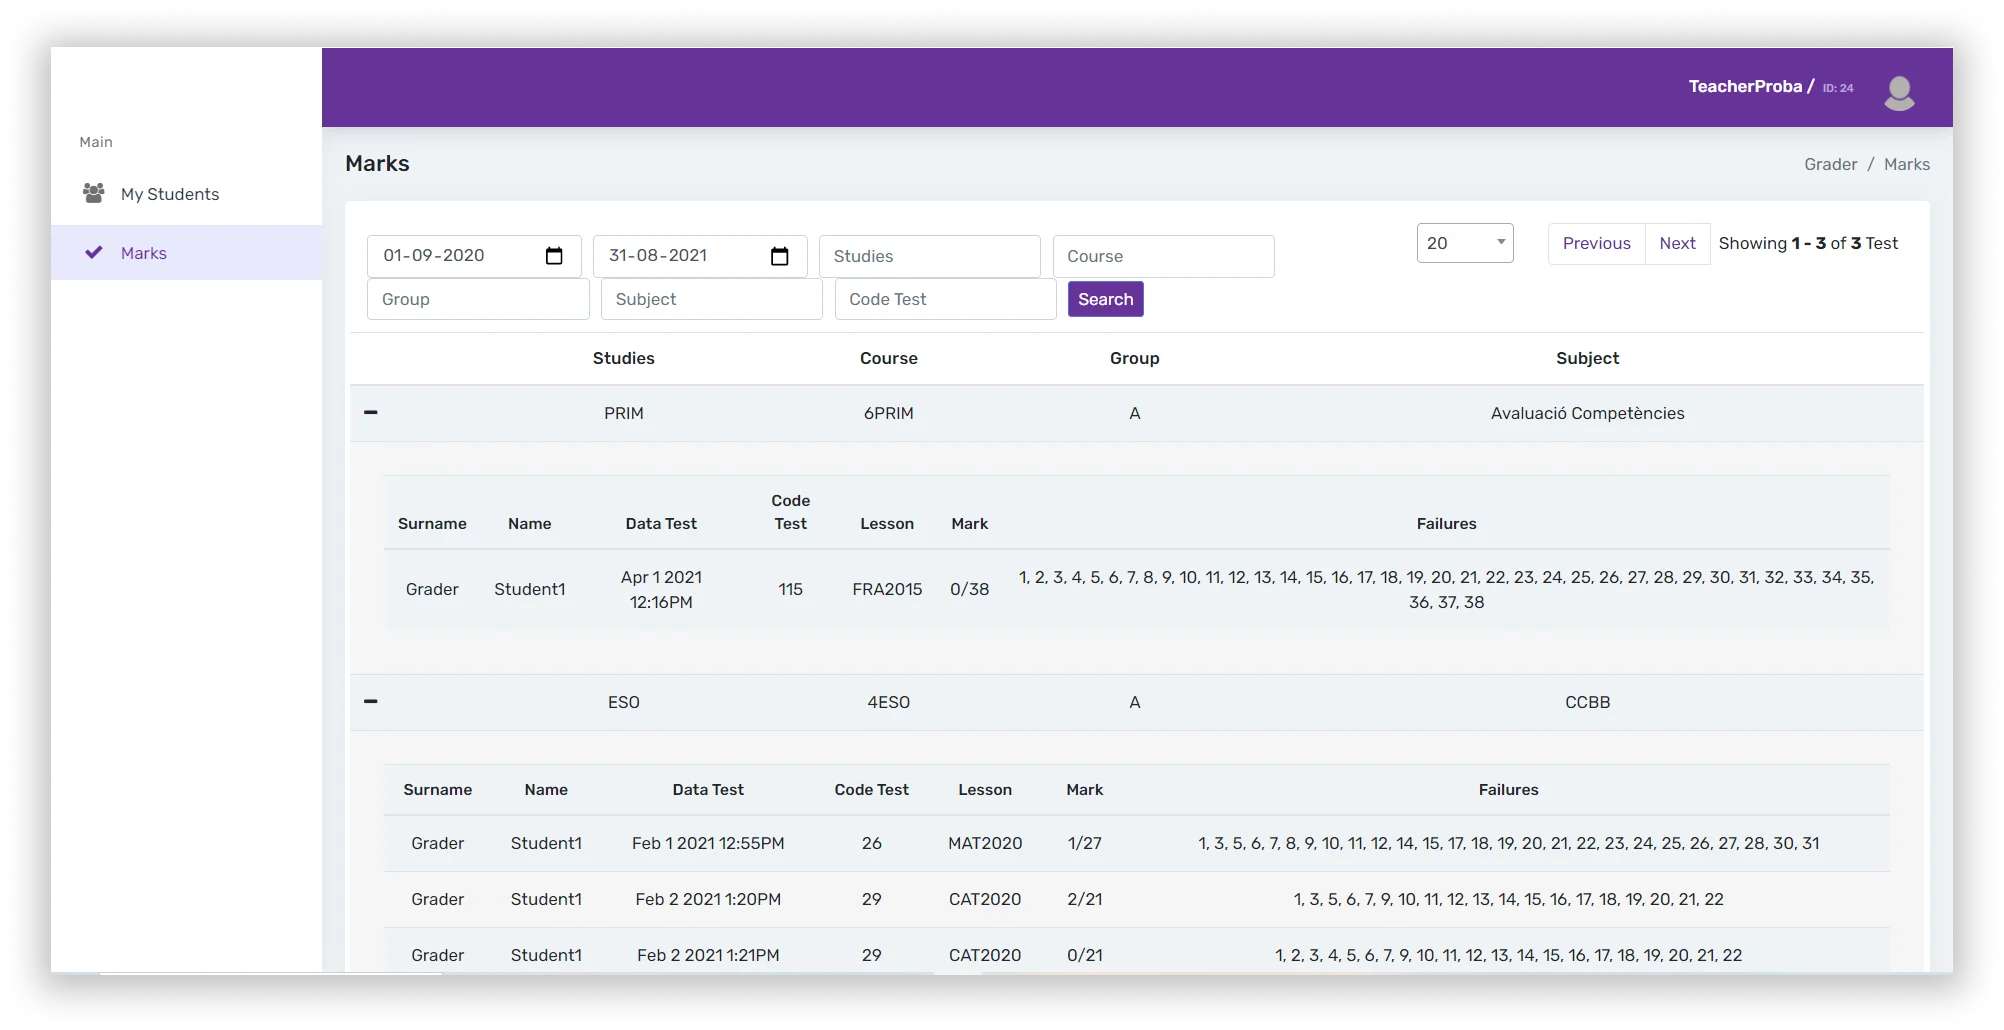The width and height of the screenshot is (2004, 1030).
Task: Click the Subject column header
Action: click(x=1587, y=358)
